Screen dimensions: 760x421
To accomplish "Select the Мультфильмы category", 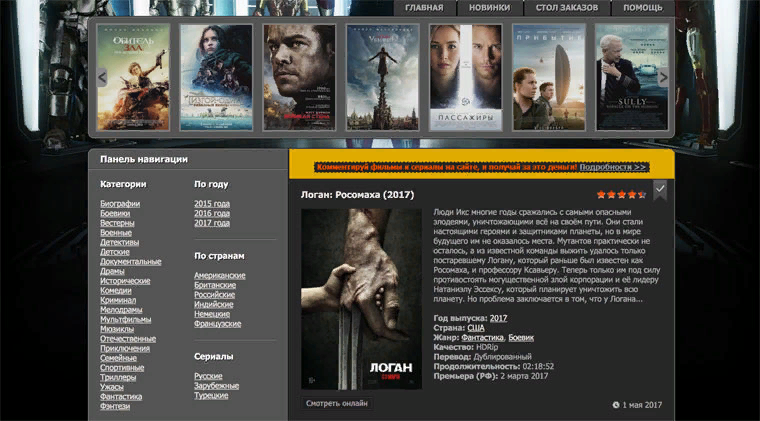I will click(x=126, y=320).
